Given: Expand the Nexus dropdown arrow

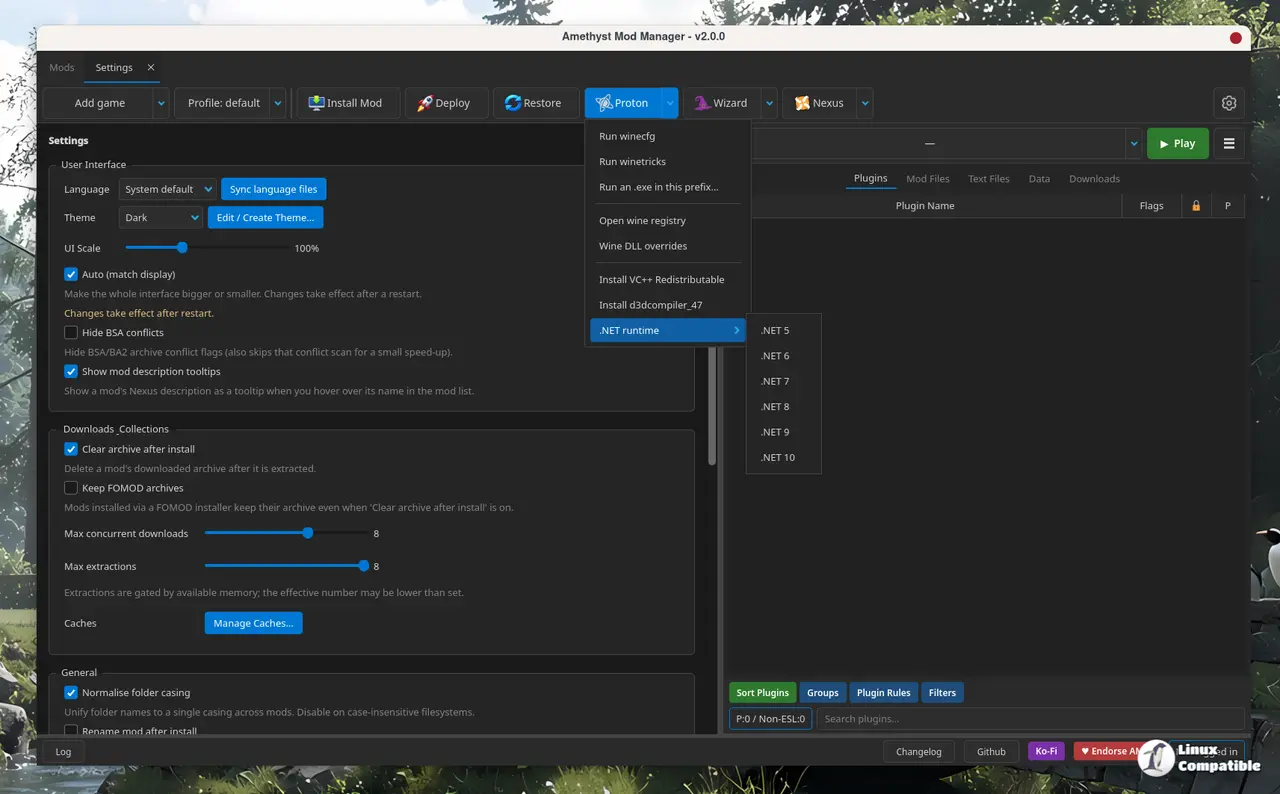Looking at the screenshot, I should click(865, 103).
